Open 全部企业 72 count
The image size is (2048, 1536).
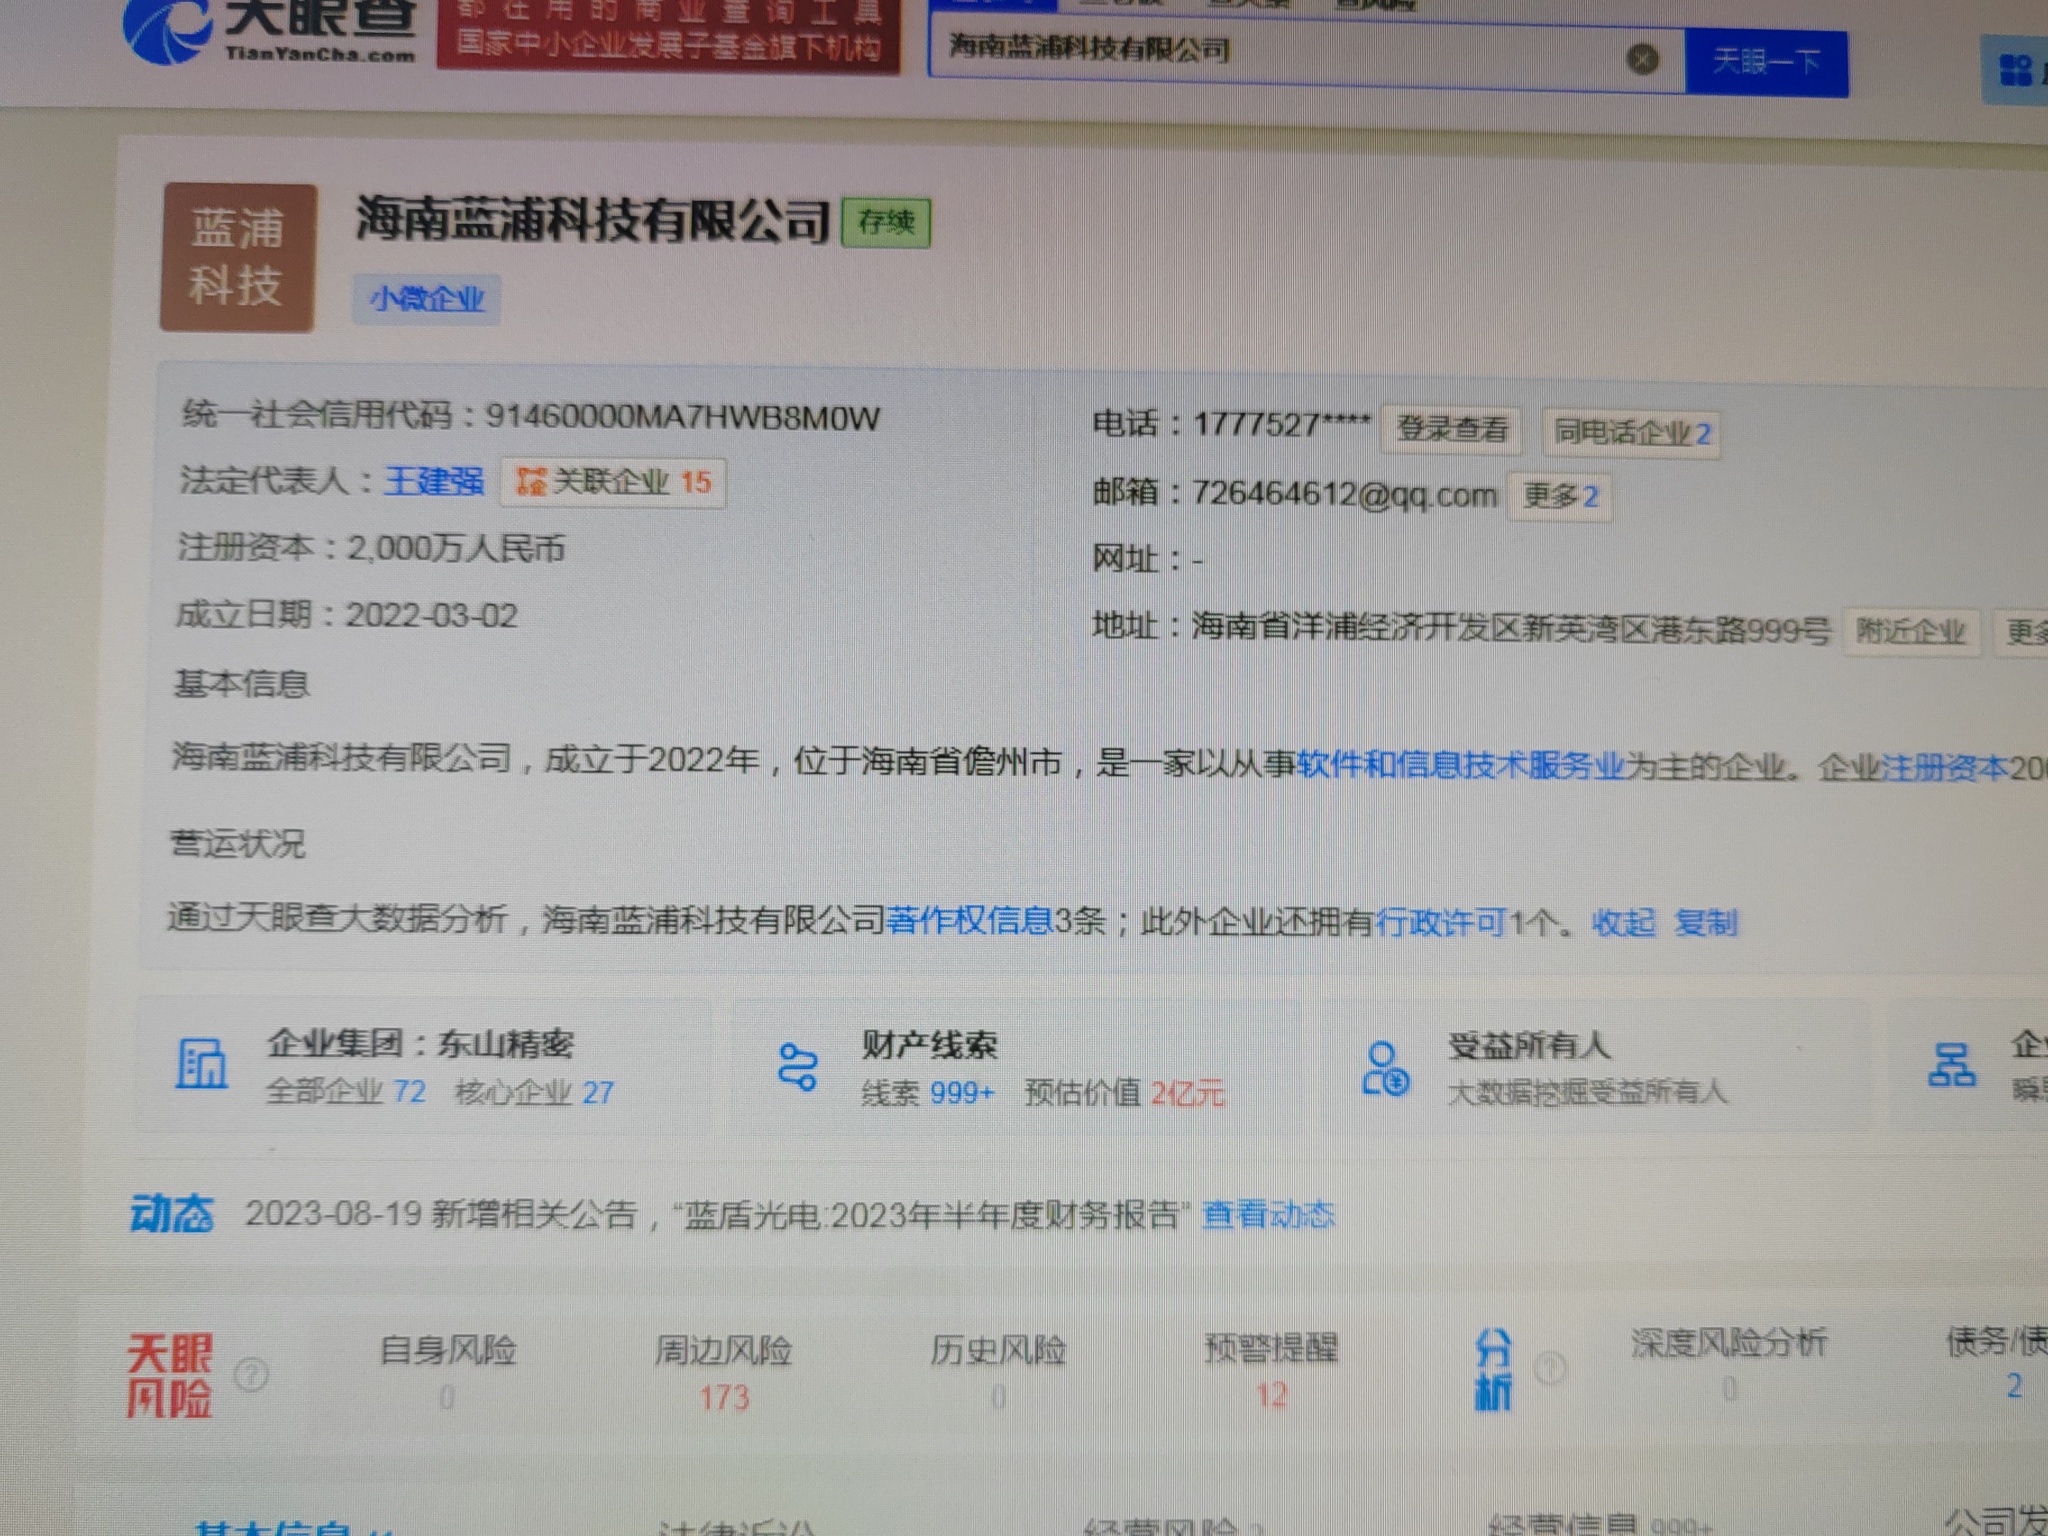[346, 1091]
